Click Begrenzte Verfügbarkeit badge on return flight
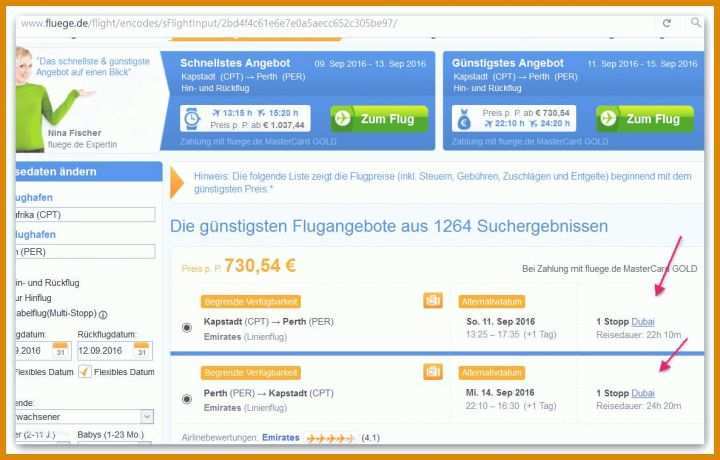Image resolution: width=720 pixels, height=460 pixels. (x=251, y=373)
